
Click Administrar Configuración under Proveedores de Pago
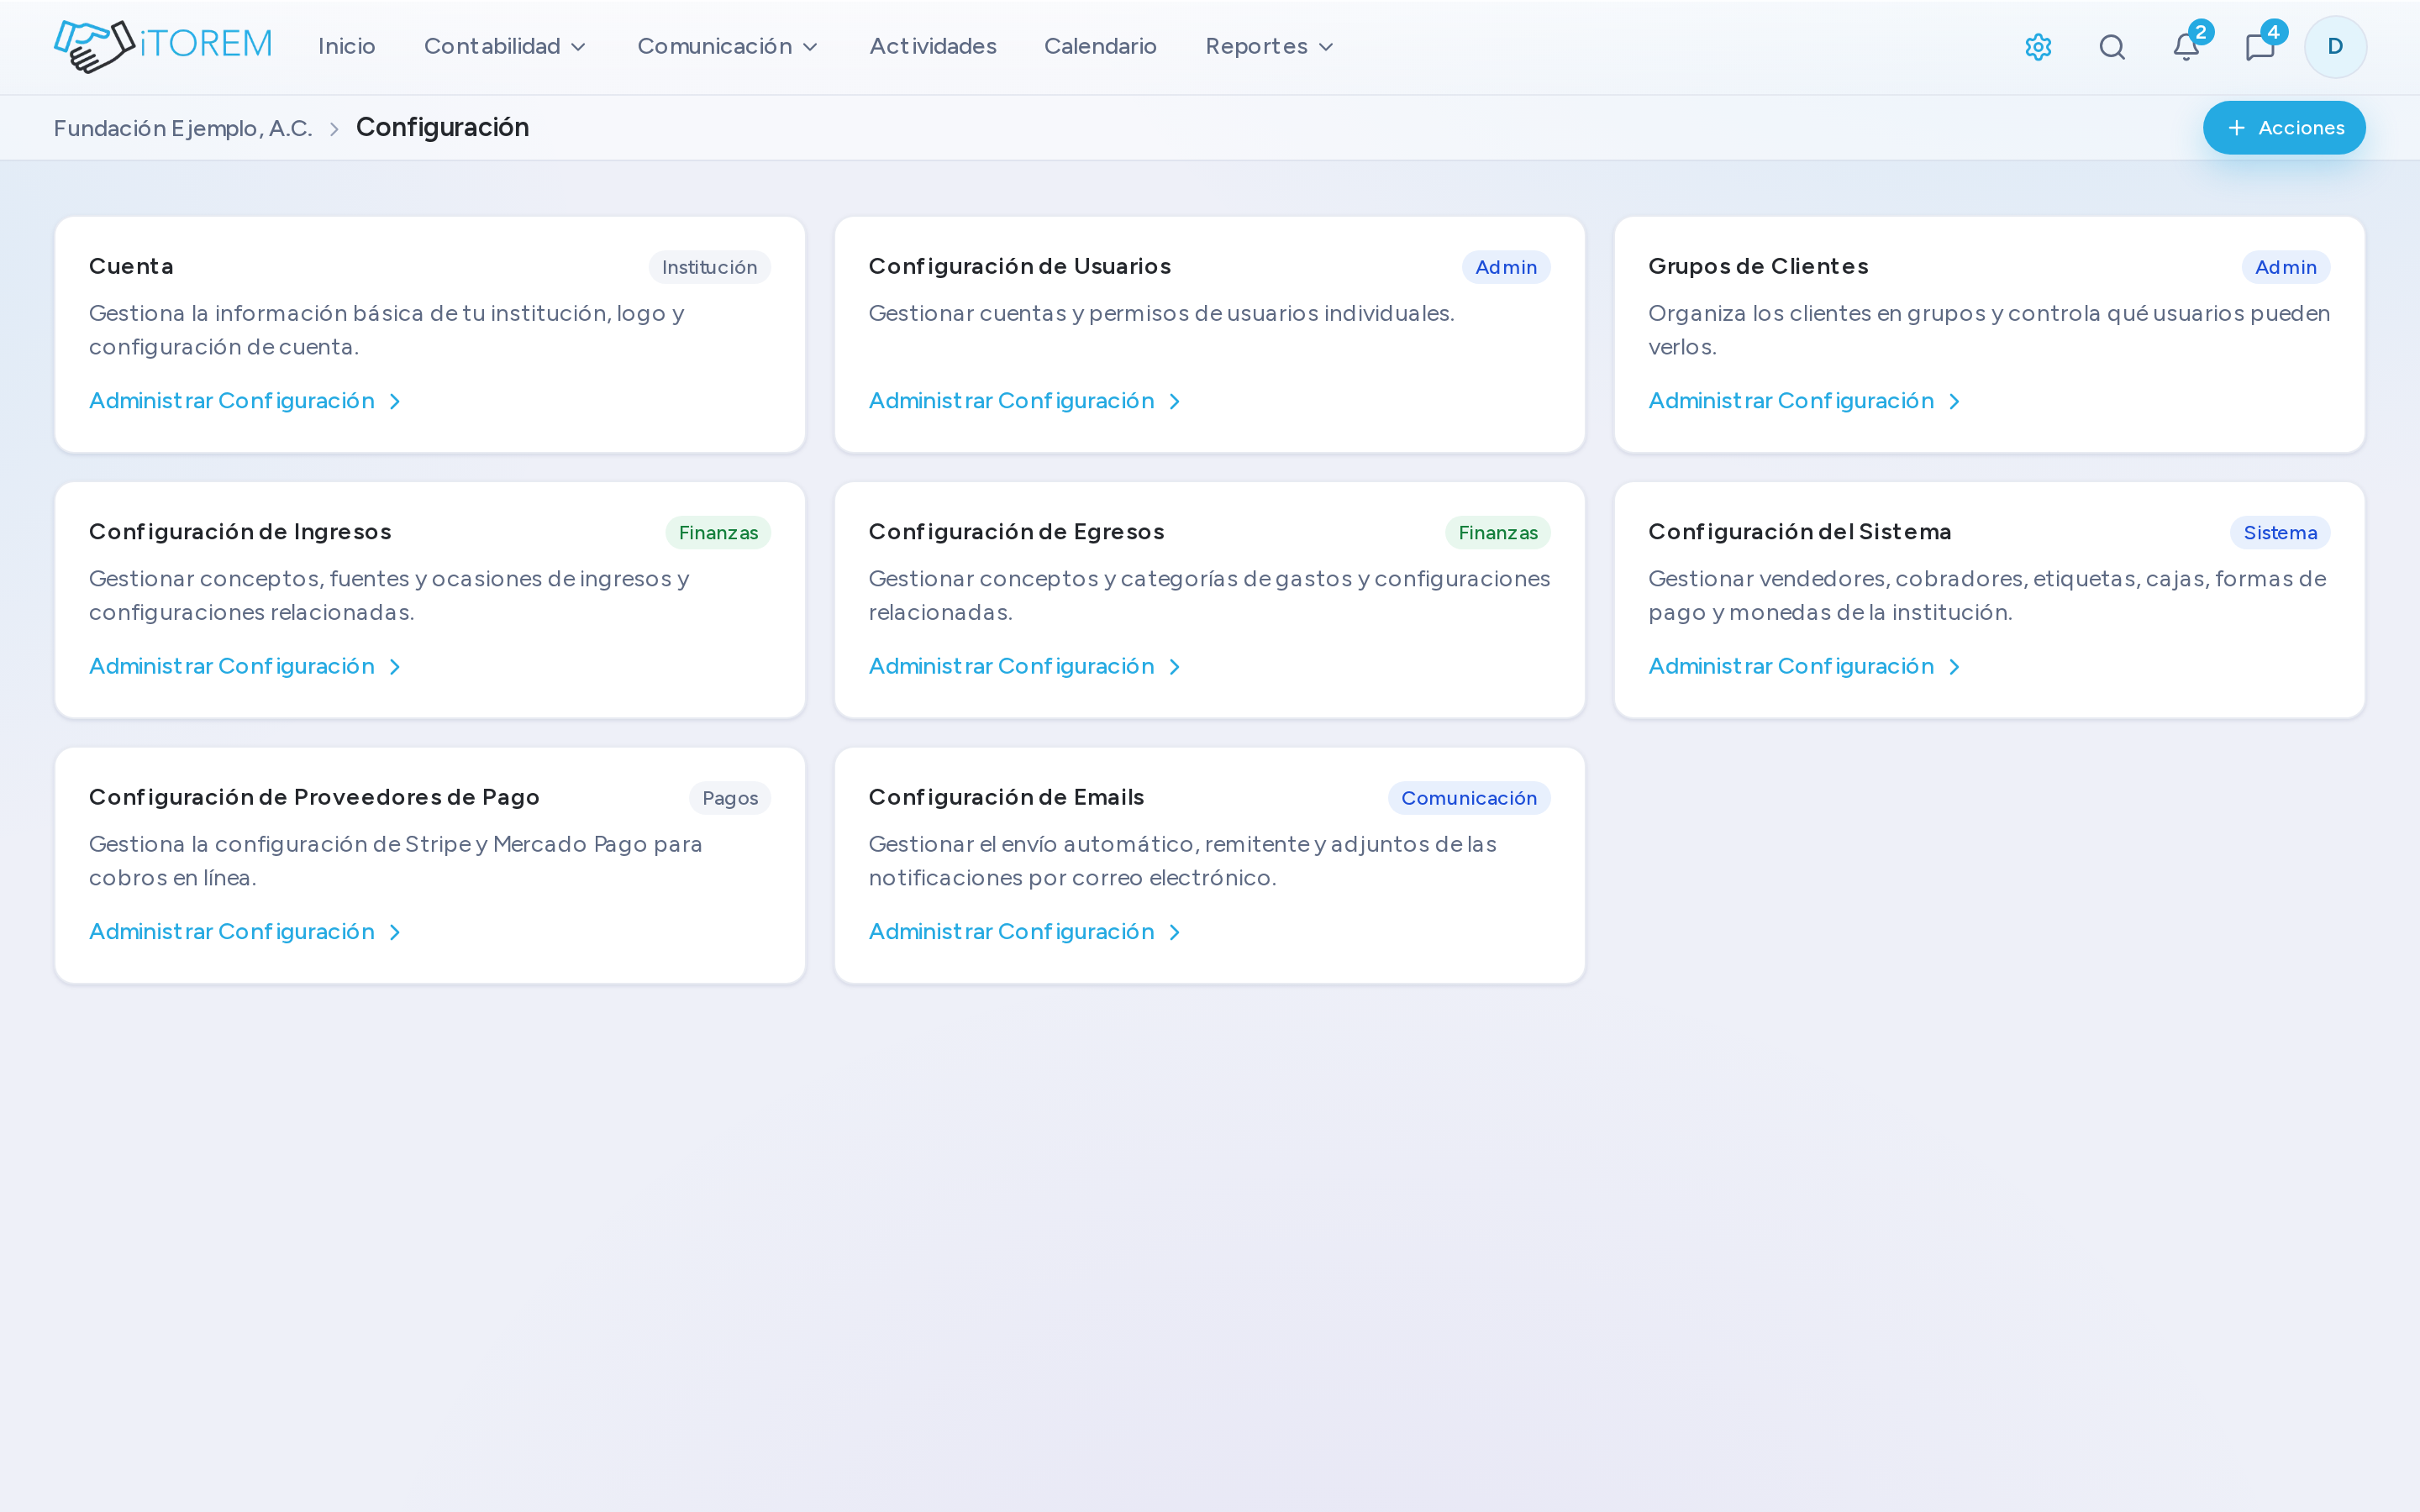pyautogui.click(x=245, y=932)
